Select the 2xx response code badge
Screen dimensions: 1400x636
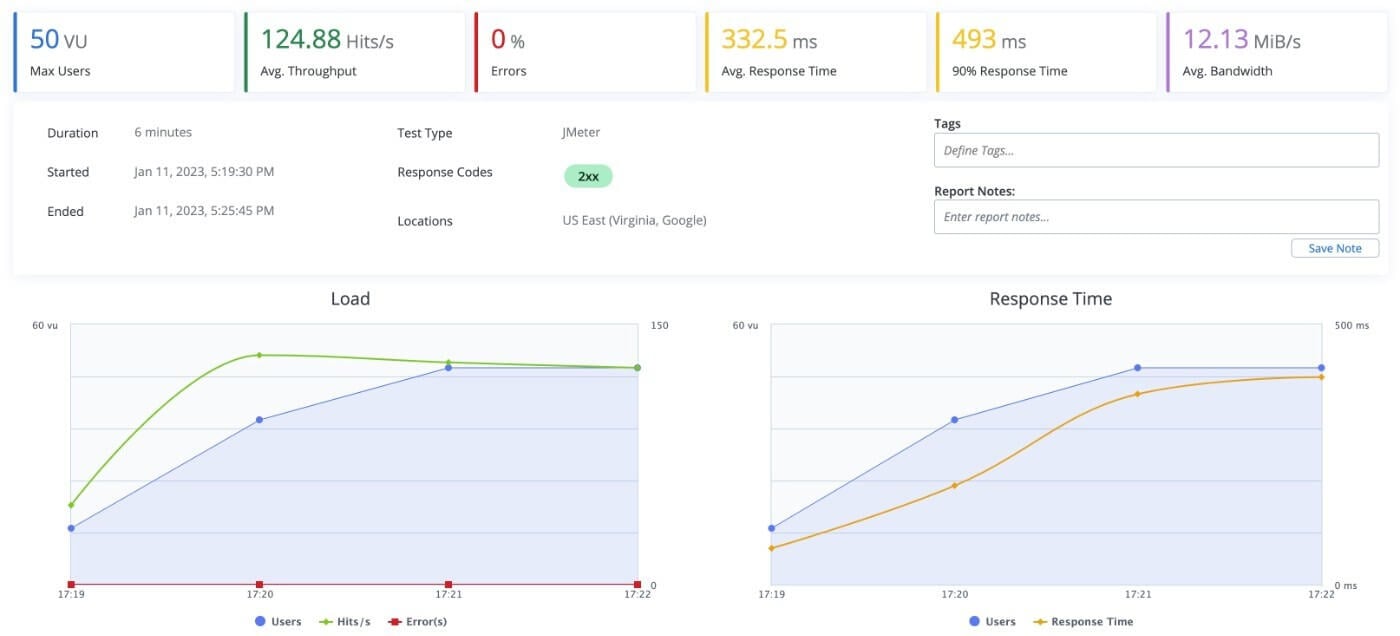588,176
